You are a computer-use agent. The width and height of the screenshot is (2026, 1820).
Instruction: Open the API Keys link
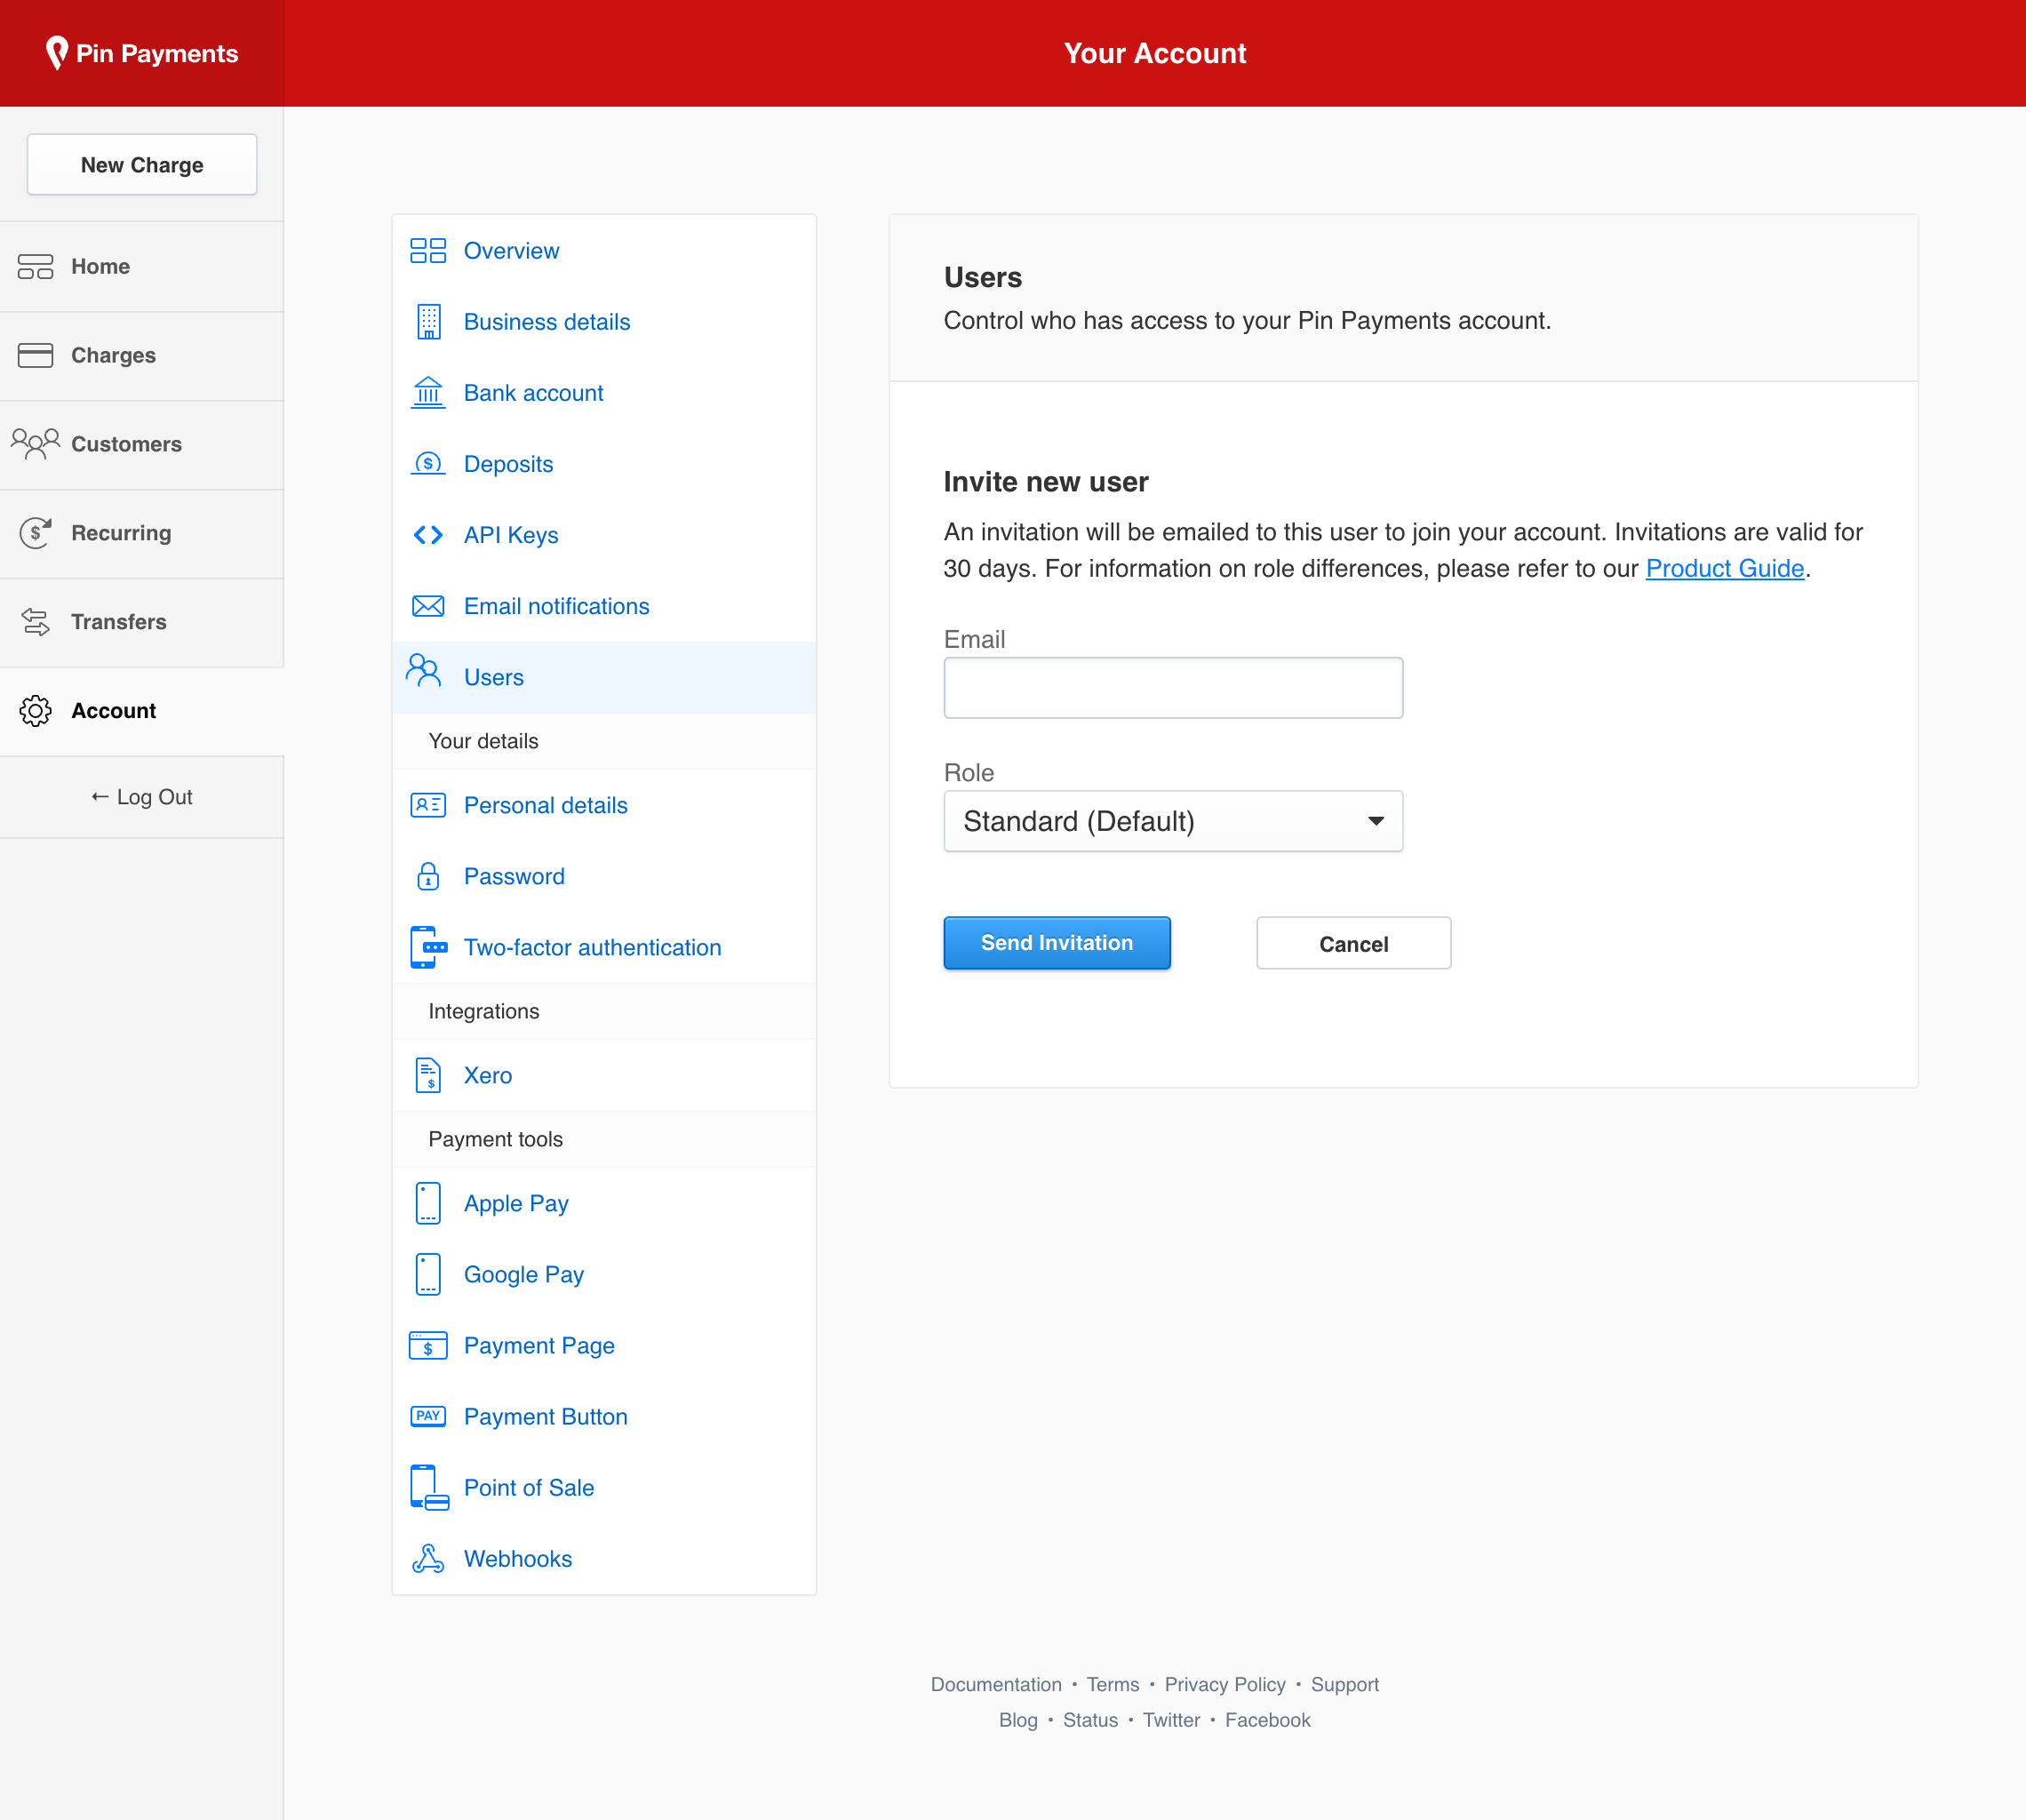click(x=511, y=535)
